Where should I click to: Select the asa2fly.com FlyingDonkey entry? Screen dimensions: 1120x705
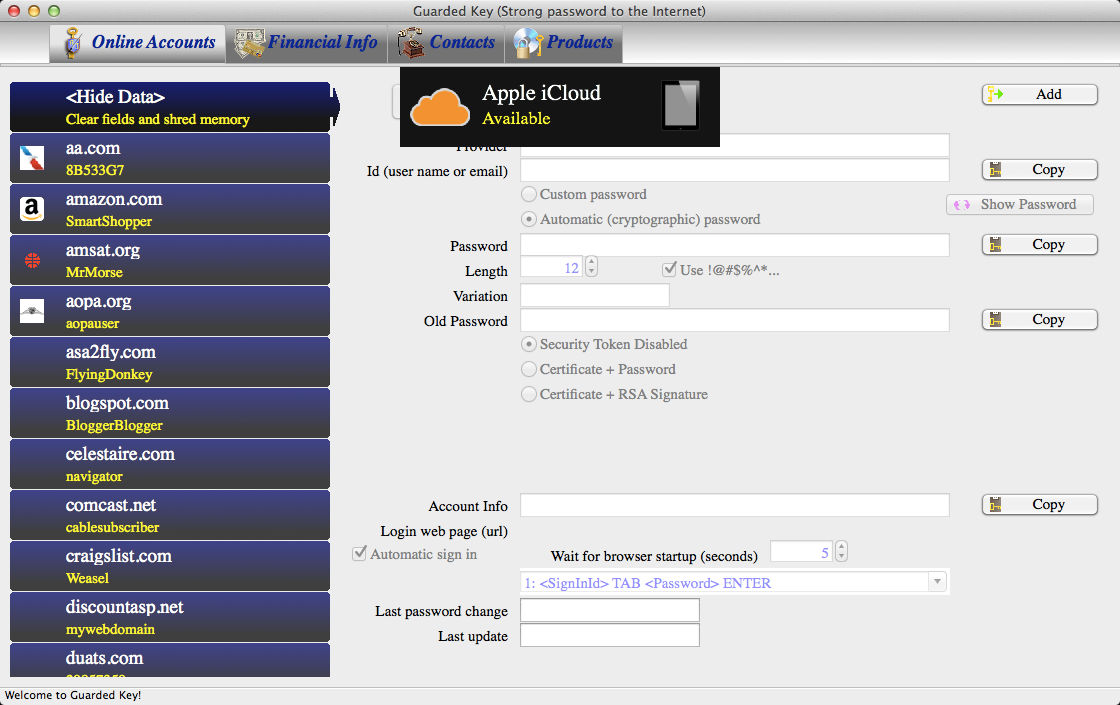(170, 362)
